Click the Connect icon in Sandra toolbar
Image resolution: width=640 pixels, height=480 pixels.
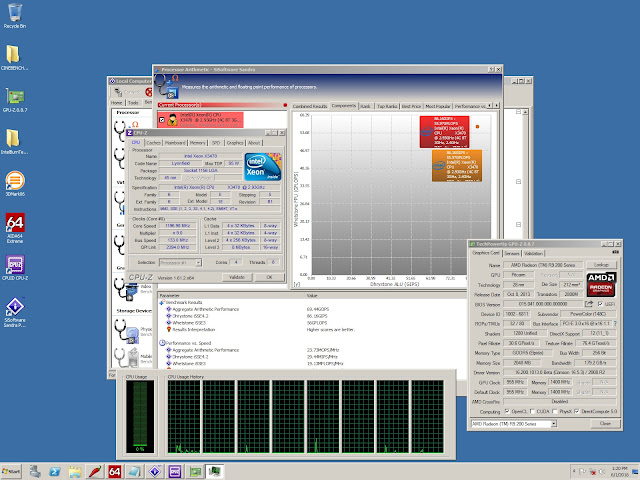[118, 92]
